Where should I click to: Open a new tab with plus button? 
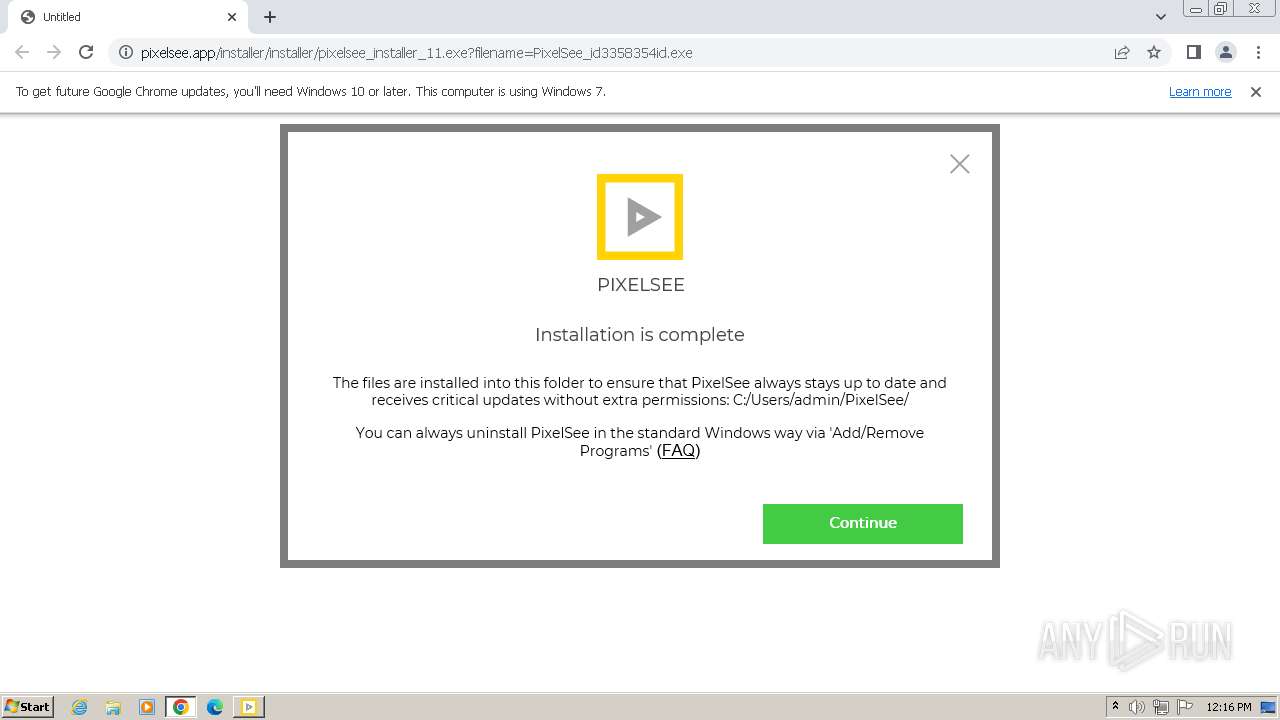(x=270, y=17)
